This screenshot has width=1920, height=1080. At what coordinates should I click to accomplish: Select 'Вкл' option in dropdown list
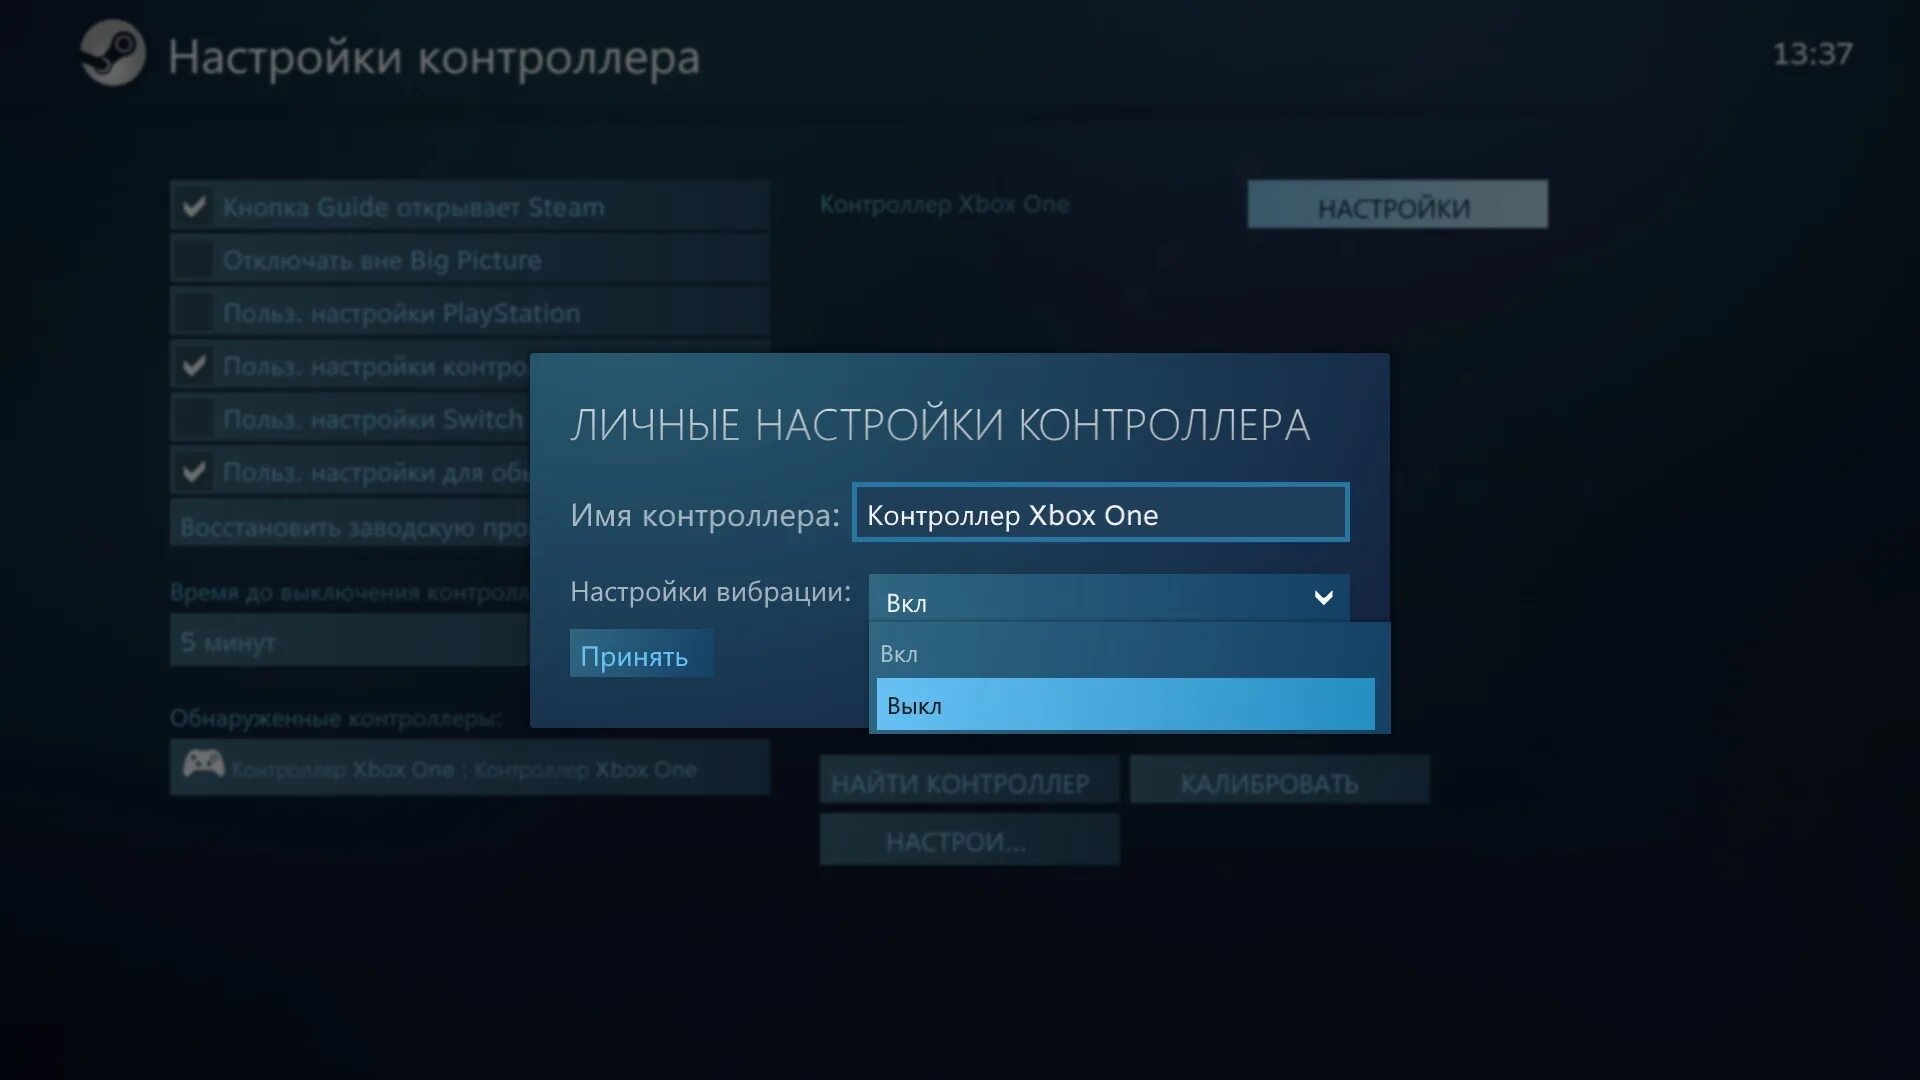click(1125, 654)
